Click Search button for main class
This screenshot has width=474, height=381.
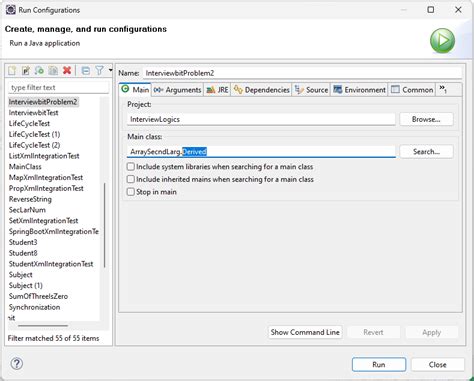pyautogui.click(x=426, y=152)
